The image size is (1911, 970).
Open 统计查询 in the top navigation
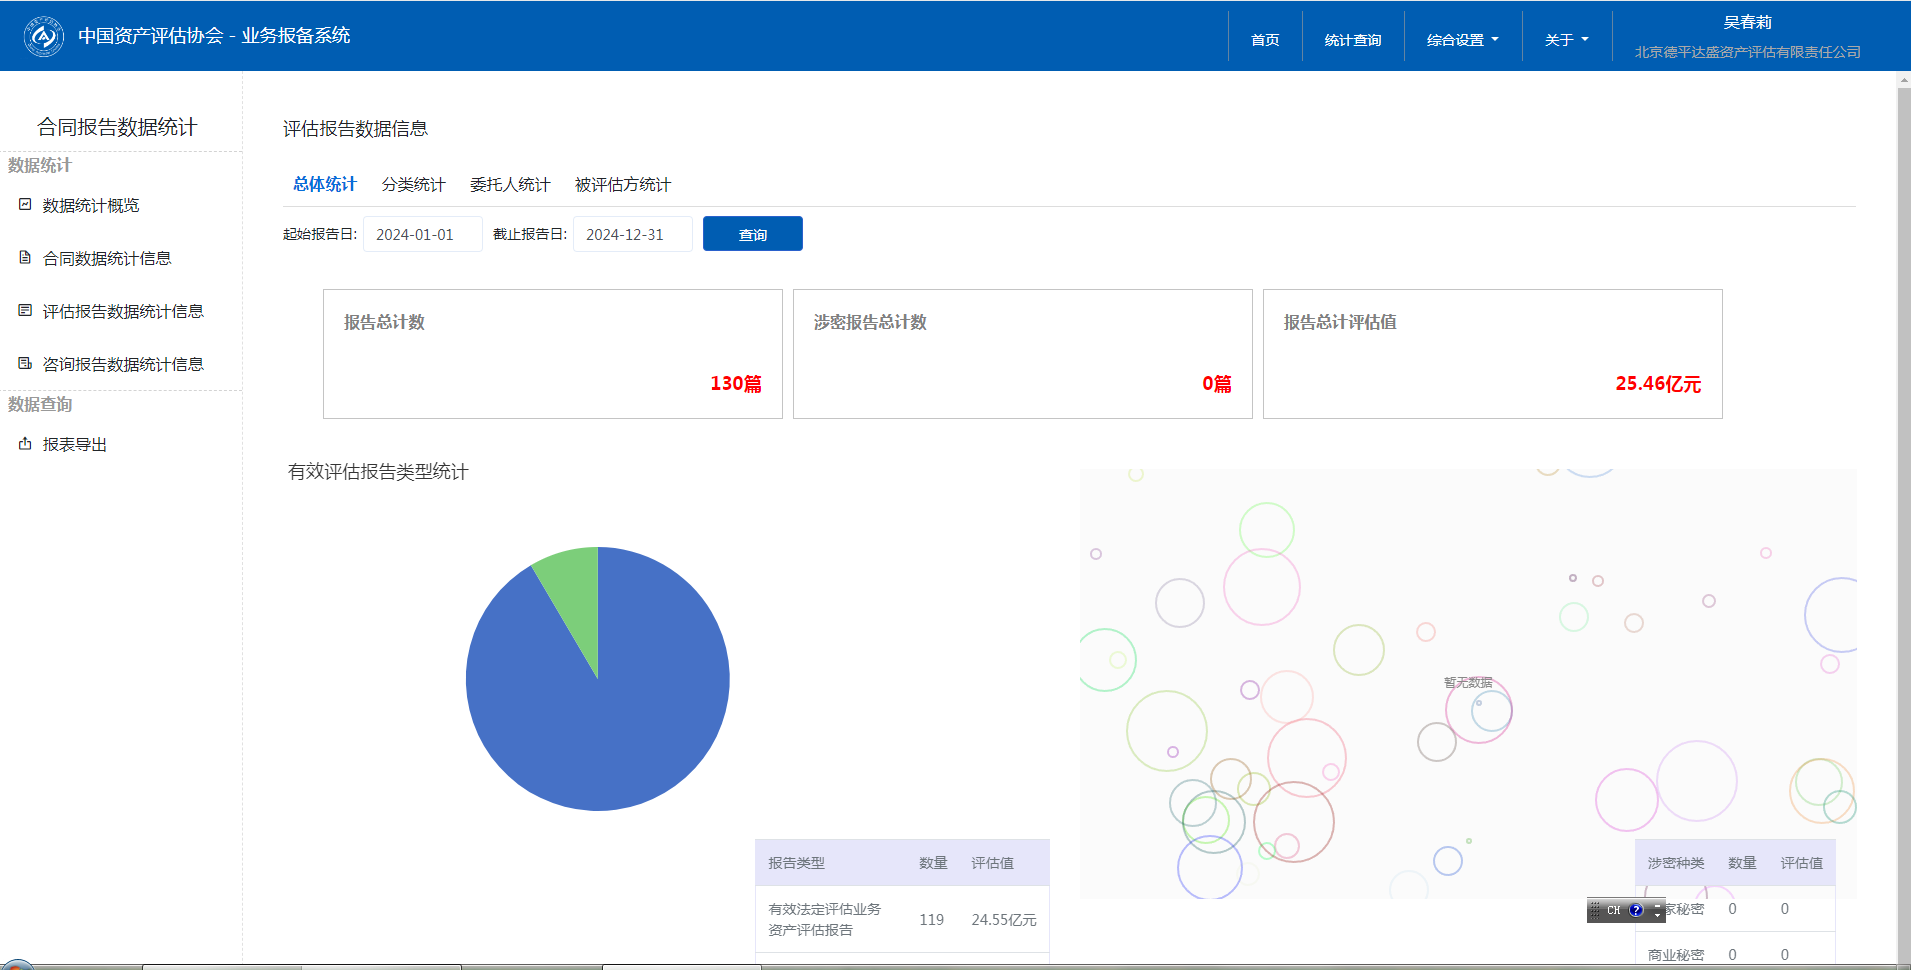(x=1352, y=40)
